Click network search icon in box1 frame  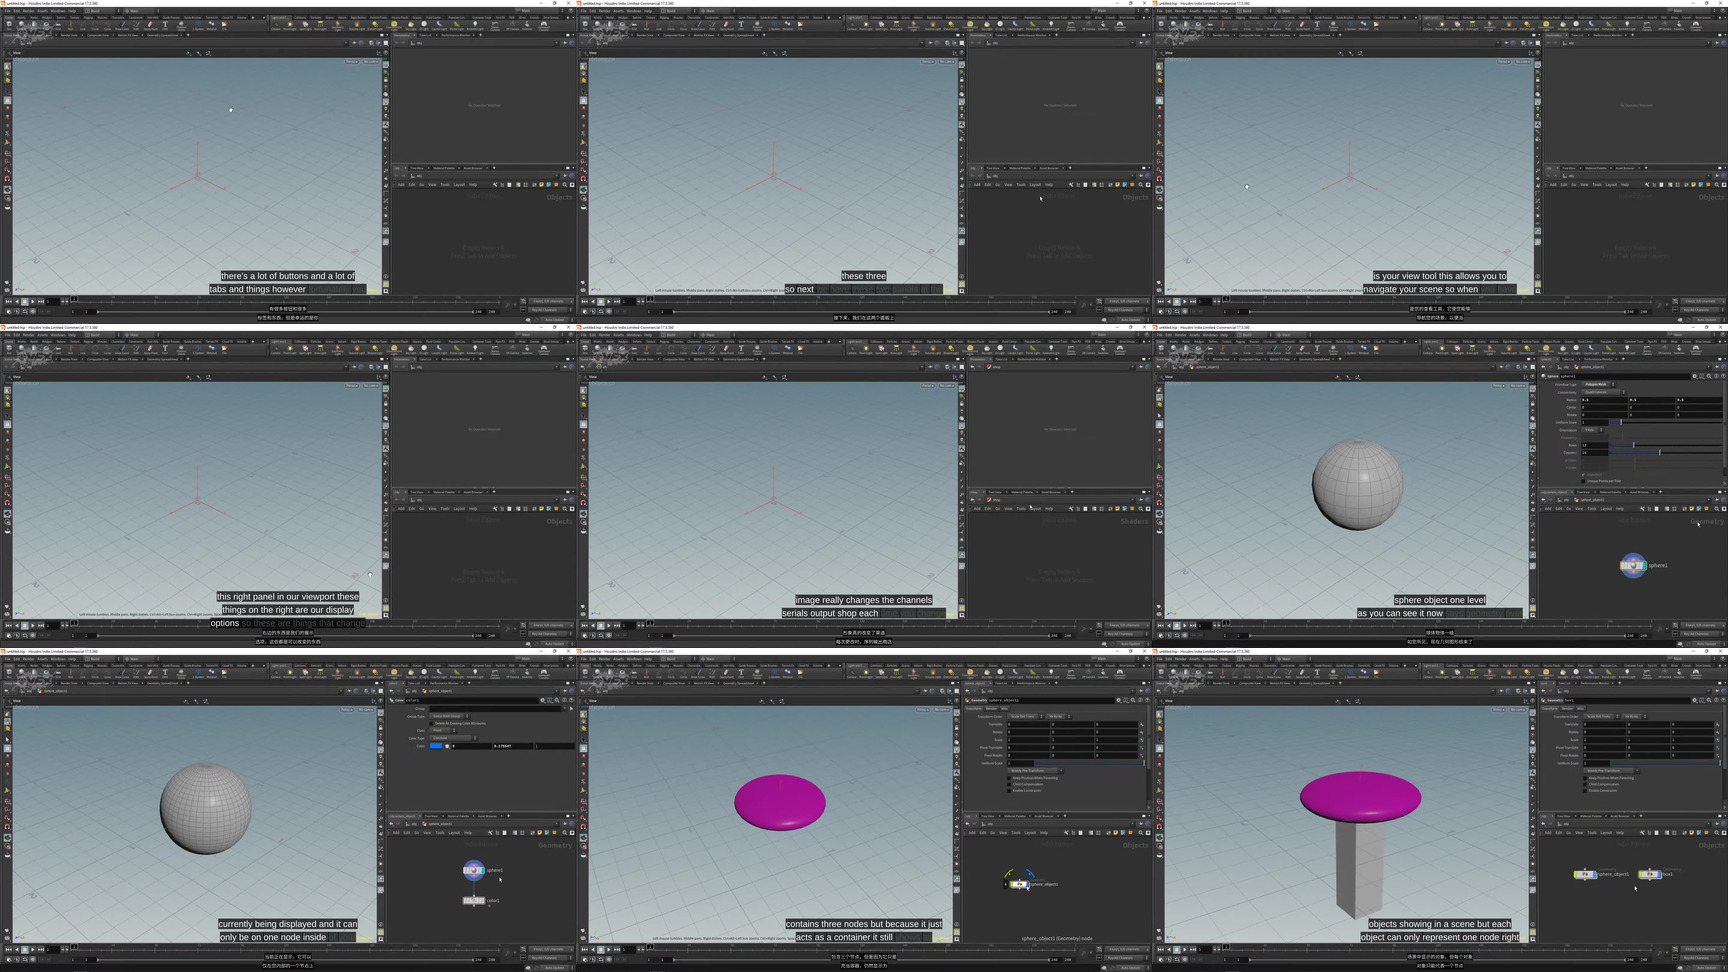coord(1717,833)
